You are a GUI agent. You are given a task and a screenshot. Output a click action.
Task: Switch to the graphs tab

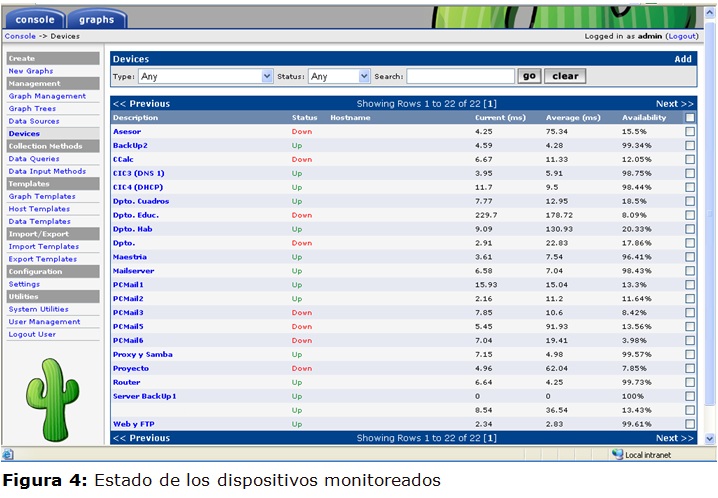[97, 19]
